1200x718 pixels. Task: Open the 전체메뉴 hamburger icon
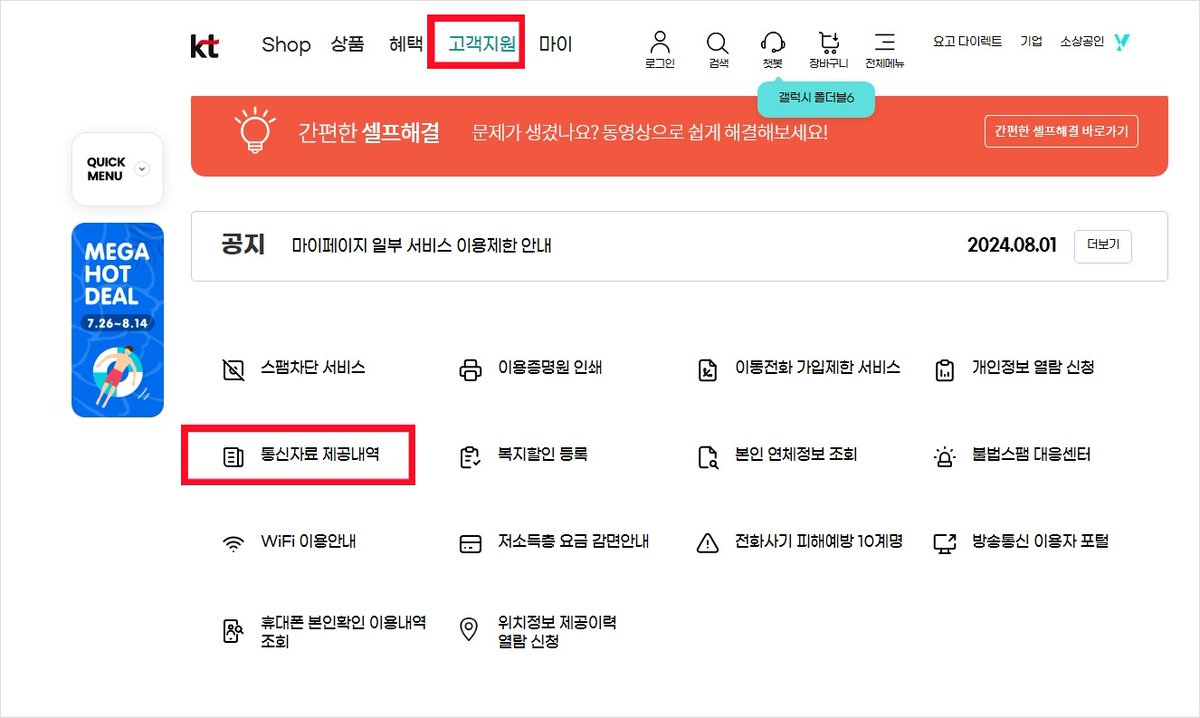point(884,42)
